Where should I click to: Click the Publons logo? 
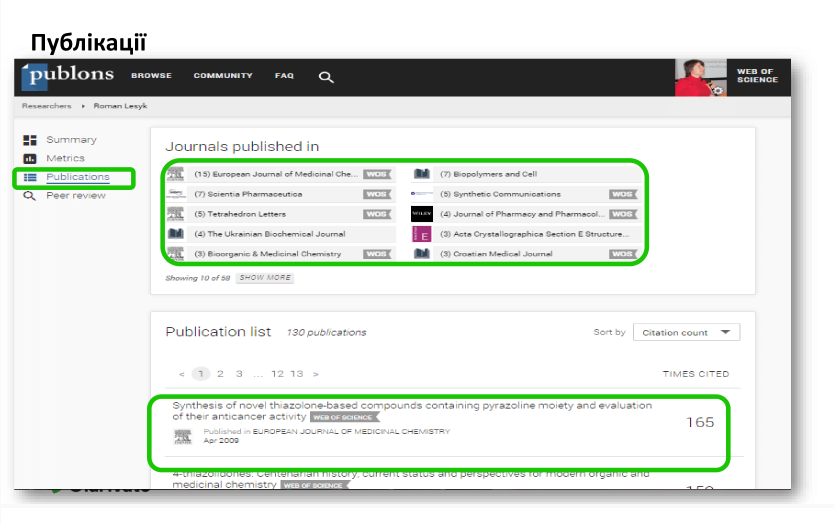tap(68, 76)
